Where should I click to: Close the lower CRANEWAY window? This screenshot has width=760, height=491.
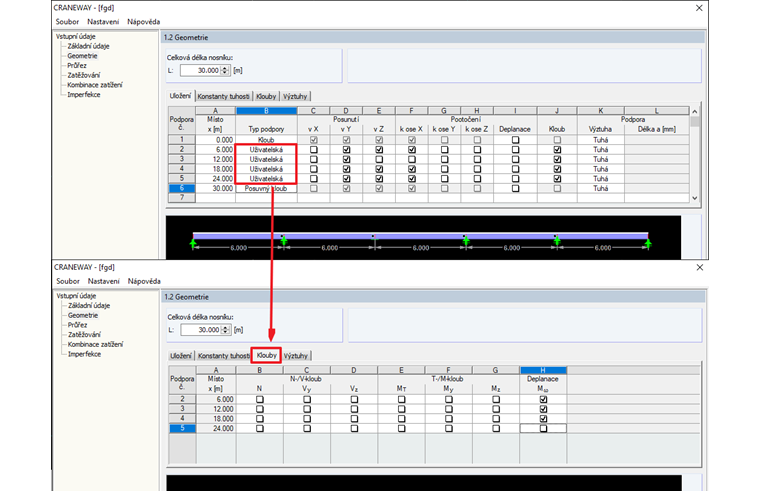click(699, 268)
